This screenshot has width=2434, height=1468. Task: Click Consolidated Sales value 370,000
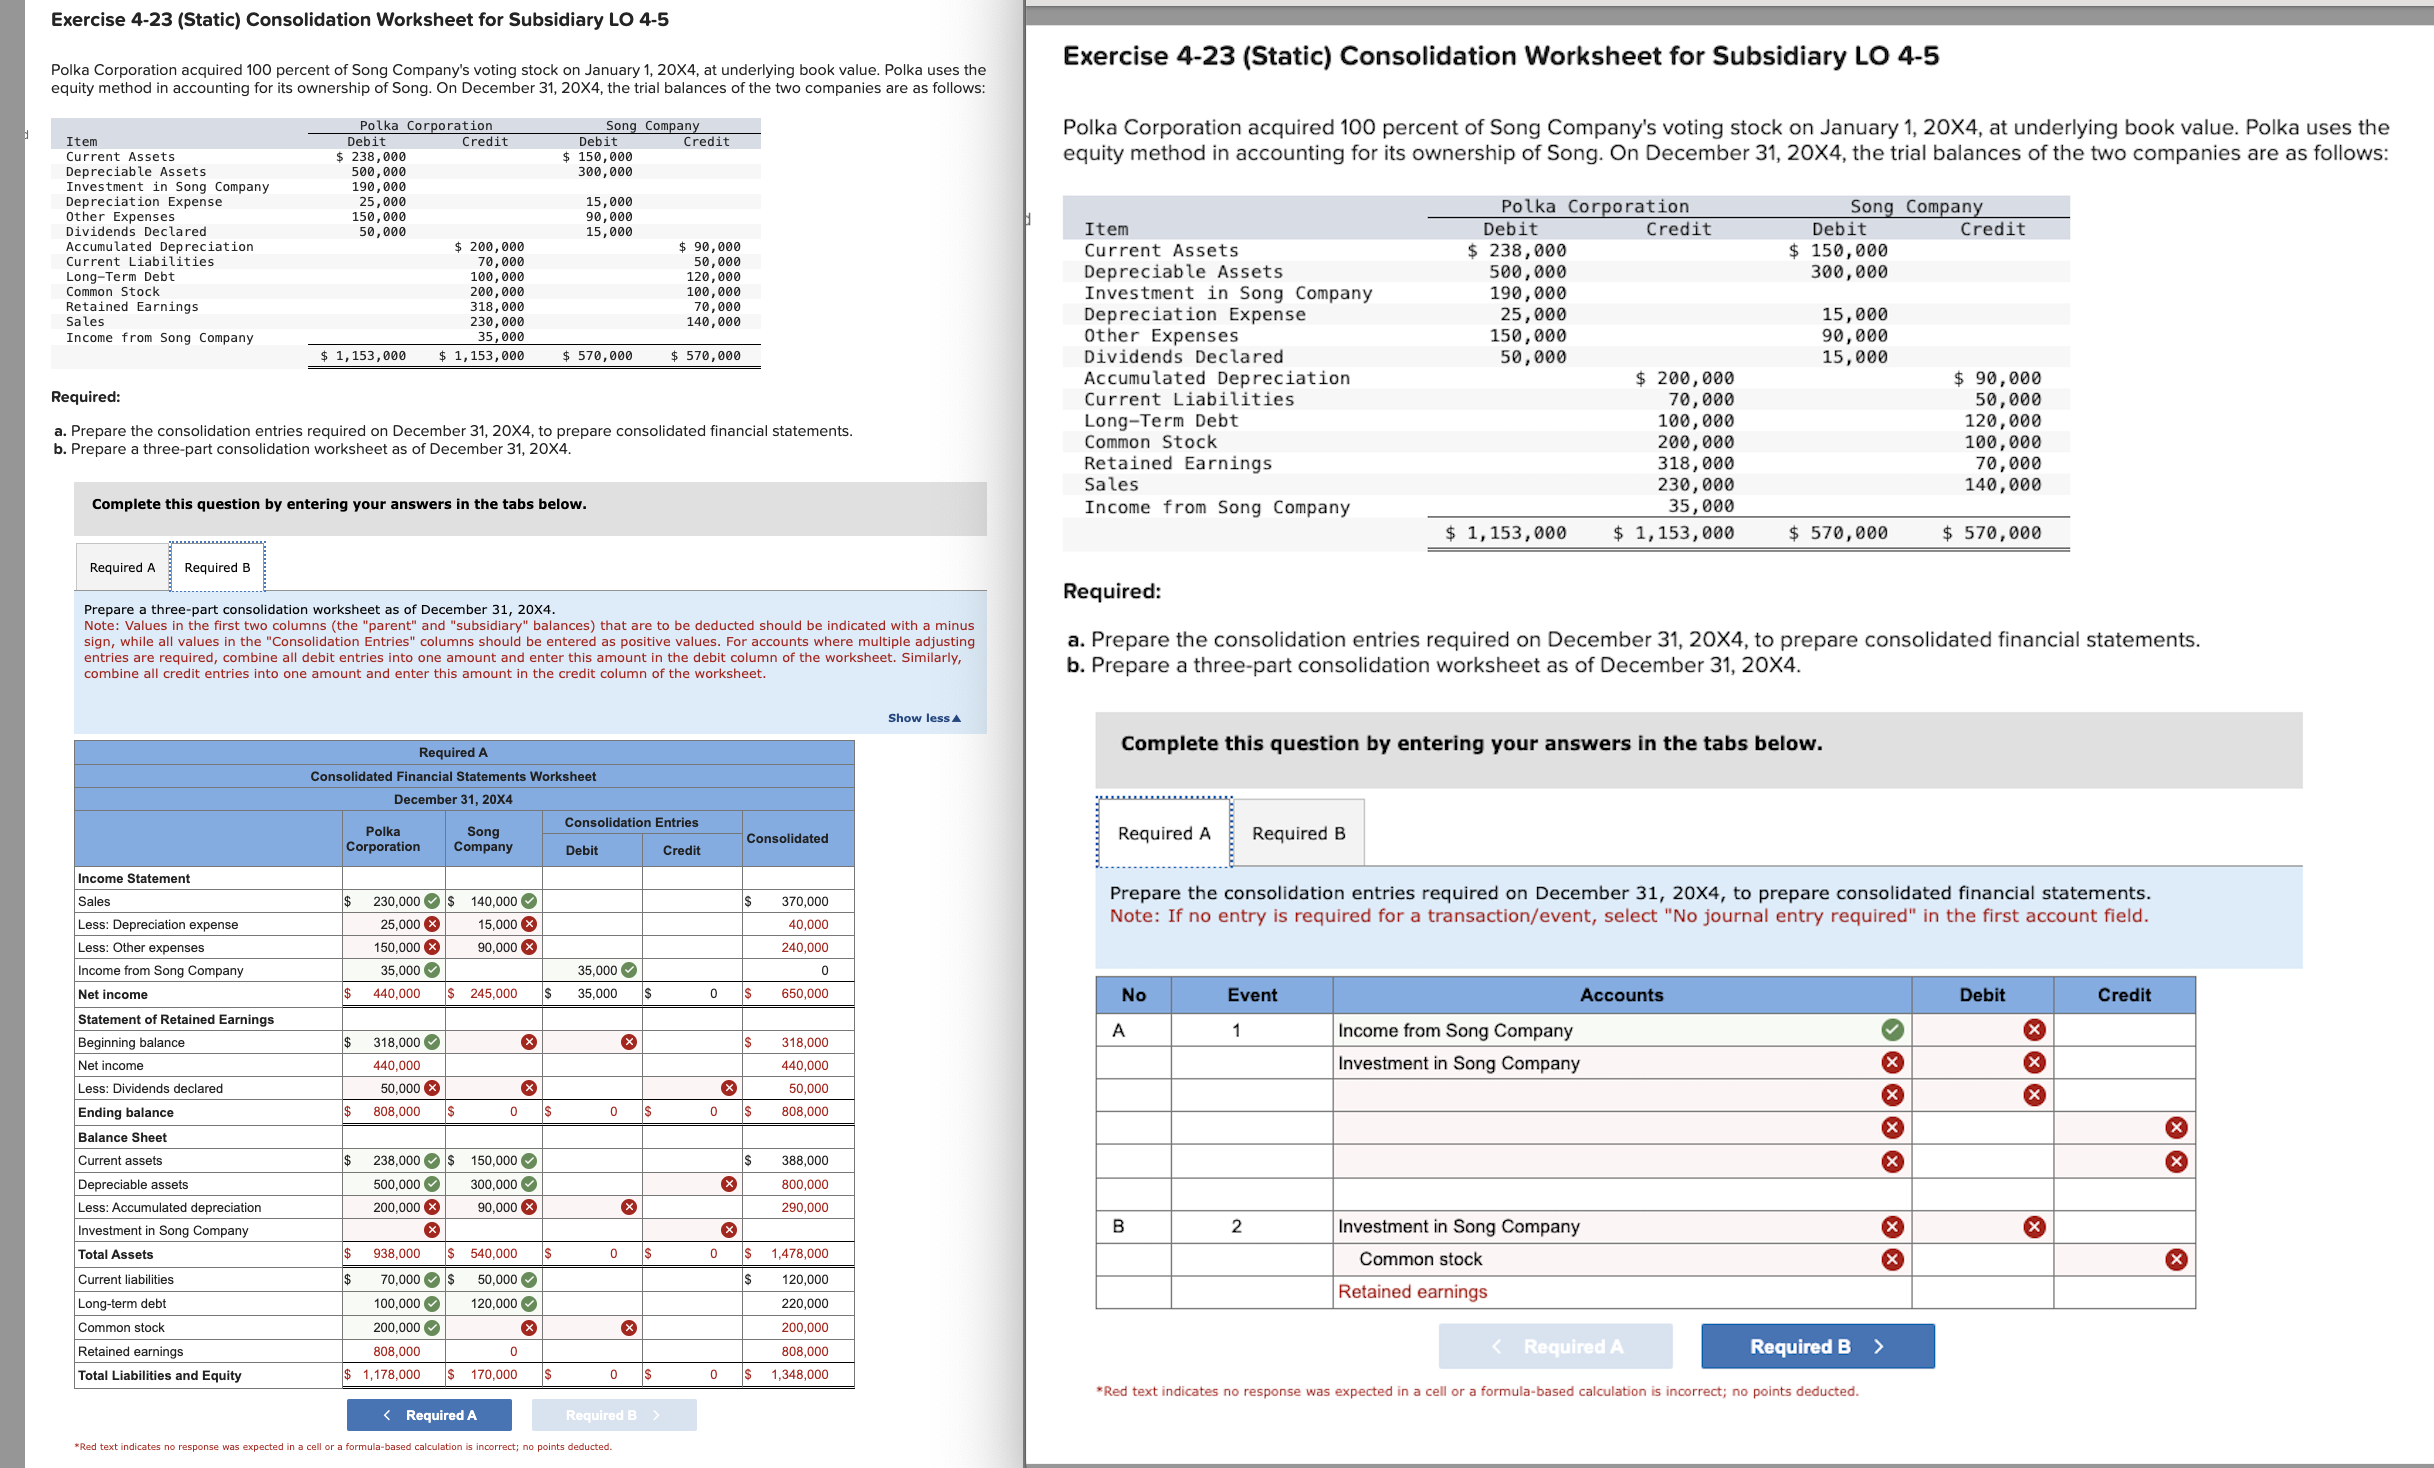click(x=804, y=901)
